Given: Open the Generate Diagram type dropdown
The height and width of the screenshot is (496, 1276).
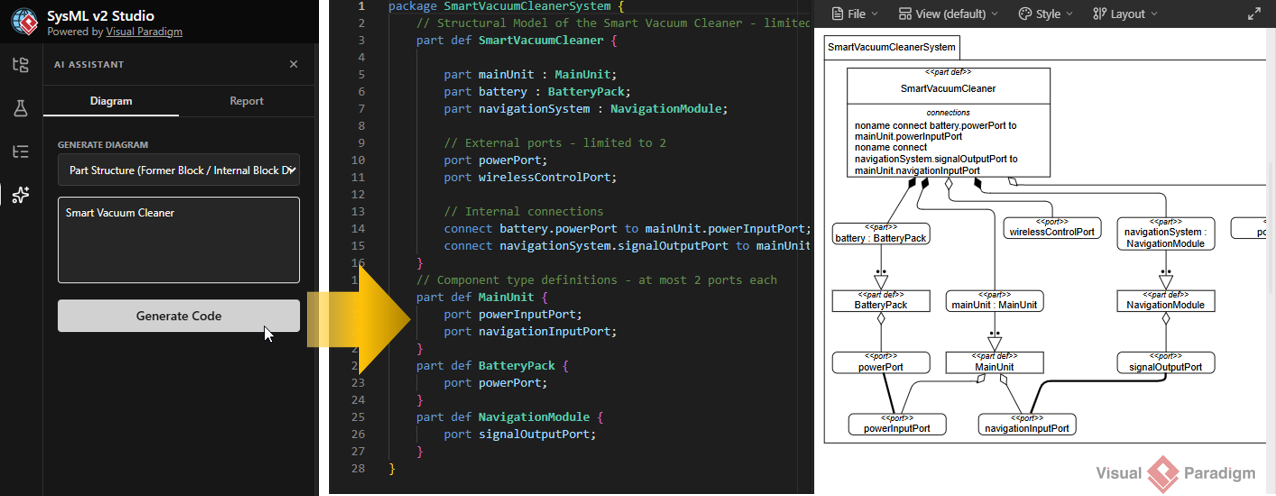Looking at the screenshot, I should point(178,170).
